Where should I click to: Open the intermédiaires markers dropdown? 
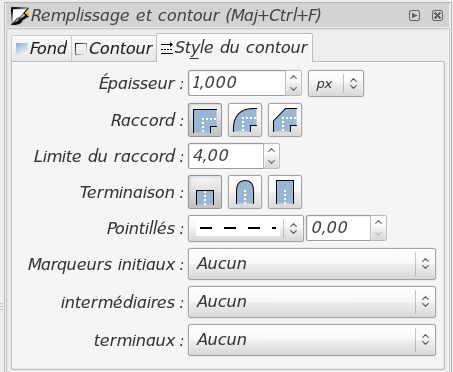point(312,302)
